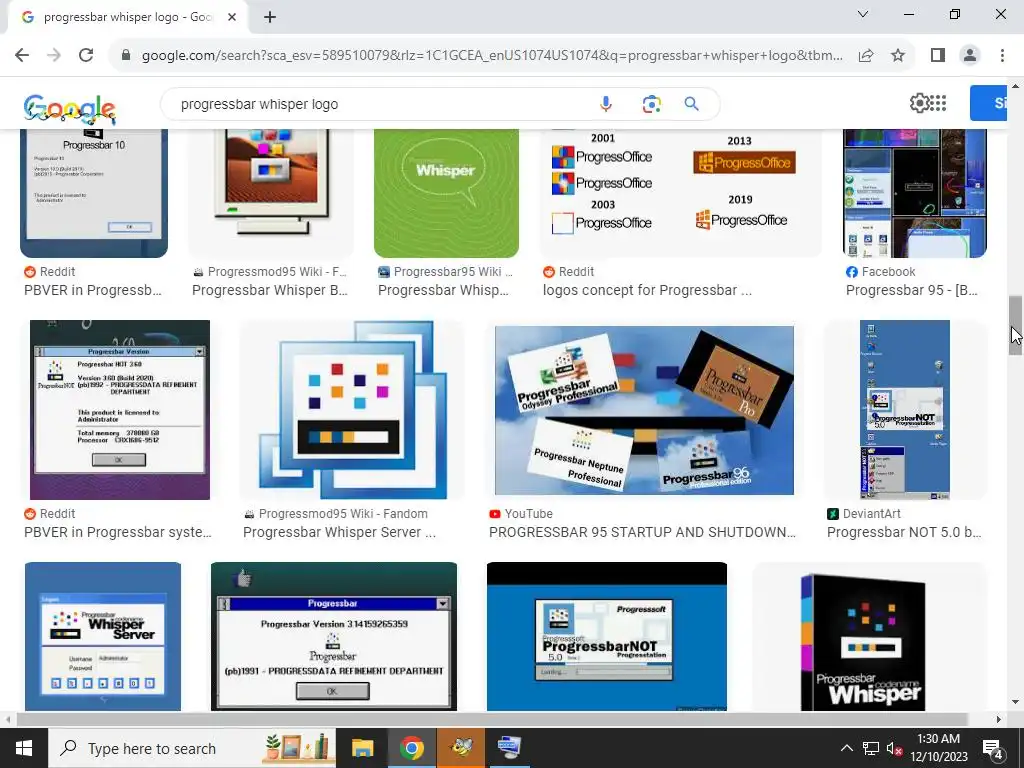This screenshot has width=1024, height=768.
Task: Click the page scroll-down arrow
Action: pos(1015,703)
